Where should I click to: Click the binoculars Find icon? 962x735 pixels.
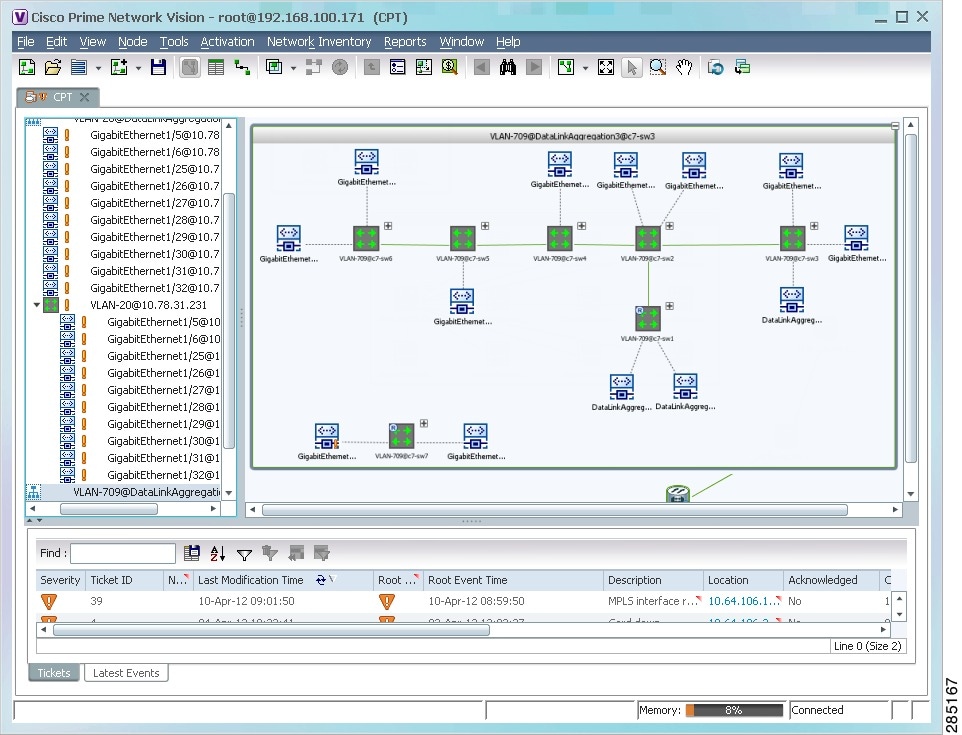507,67
